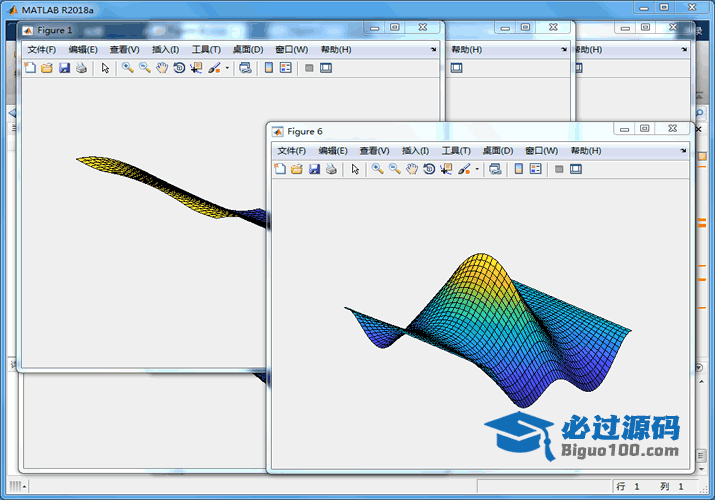This screenshot has width=715, height=500.
Task: Click Hide Plot Tools icon in Figure 6
Action: point(559,169)
